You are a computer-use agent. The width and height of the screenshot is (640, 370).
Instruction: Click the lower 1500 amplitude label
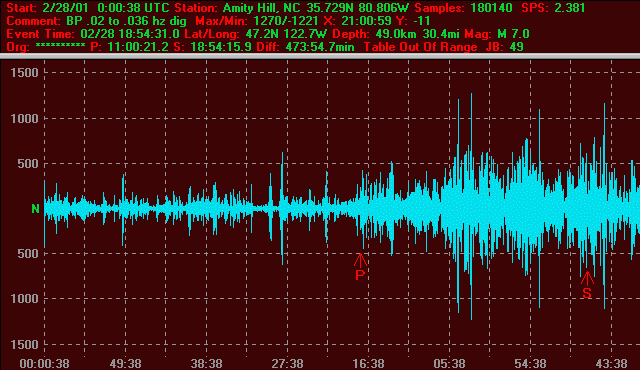pos(24,345)
